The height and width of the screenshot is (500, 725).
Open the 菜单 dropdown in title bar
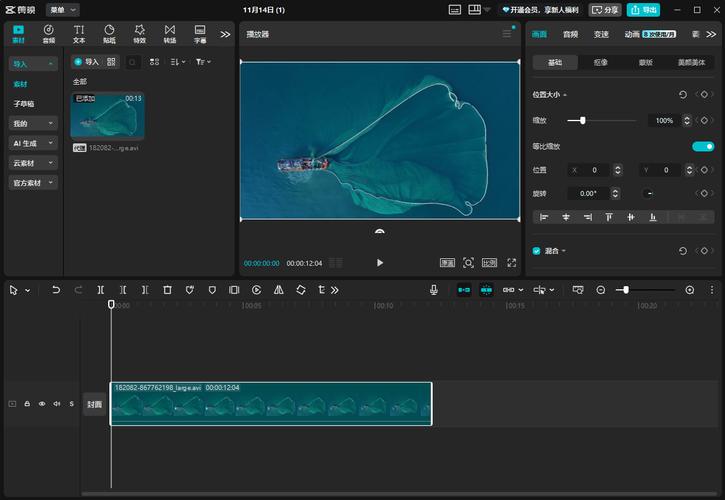coord(62,9)
